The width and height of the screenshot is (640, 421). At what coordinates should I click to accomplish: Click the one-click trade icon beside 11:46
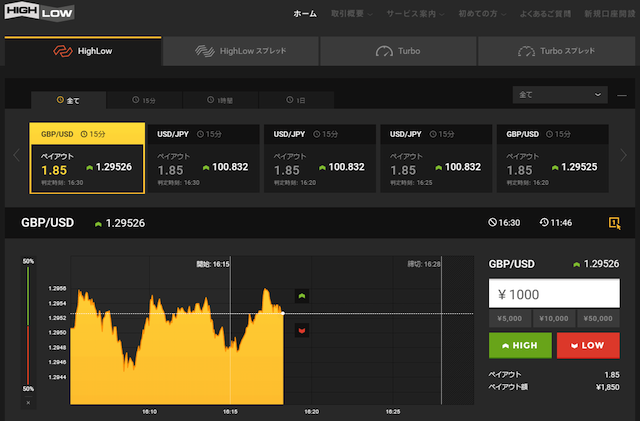point(615,223)
